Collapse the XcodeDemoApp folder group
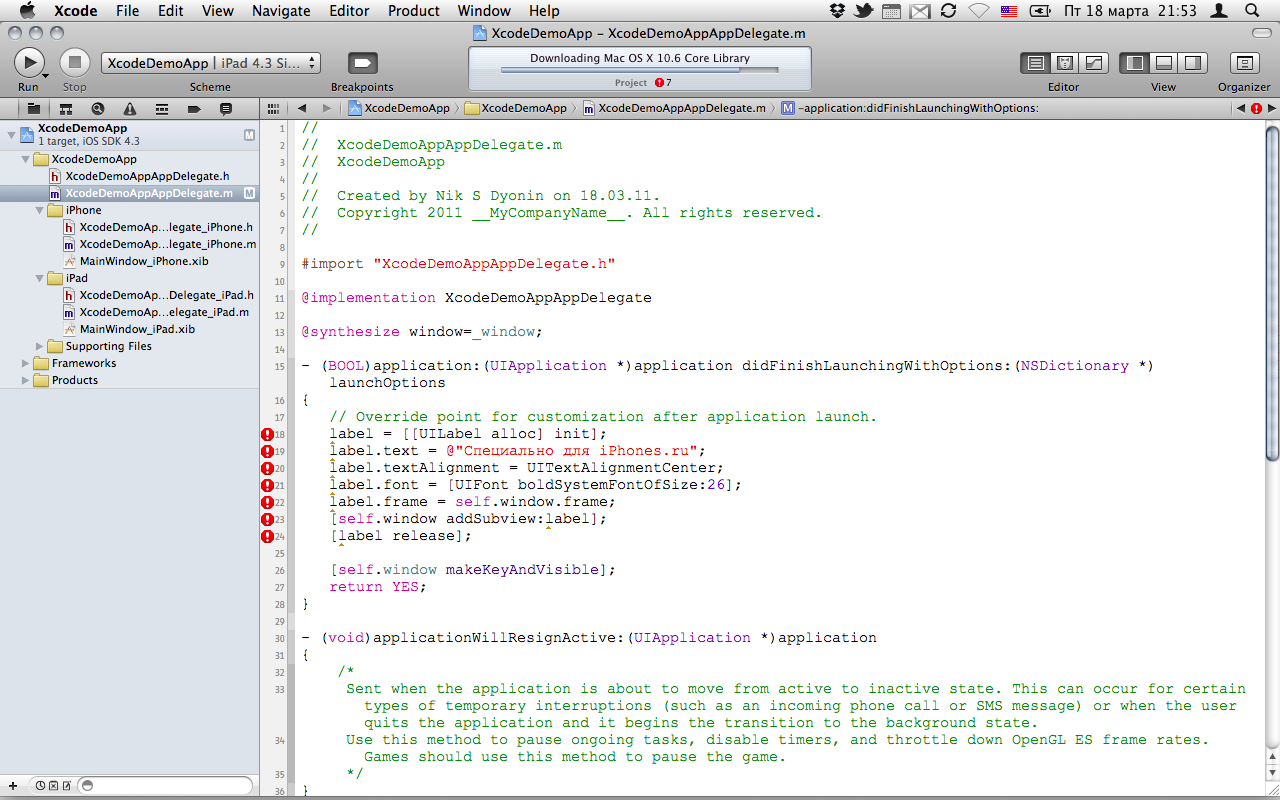 (26, 159)
